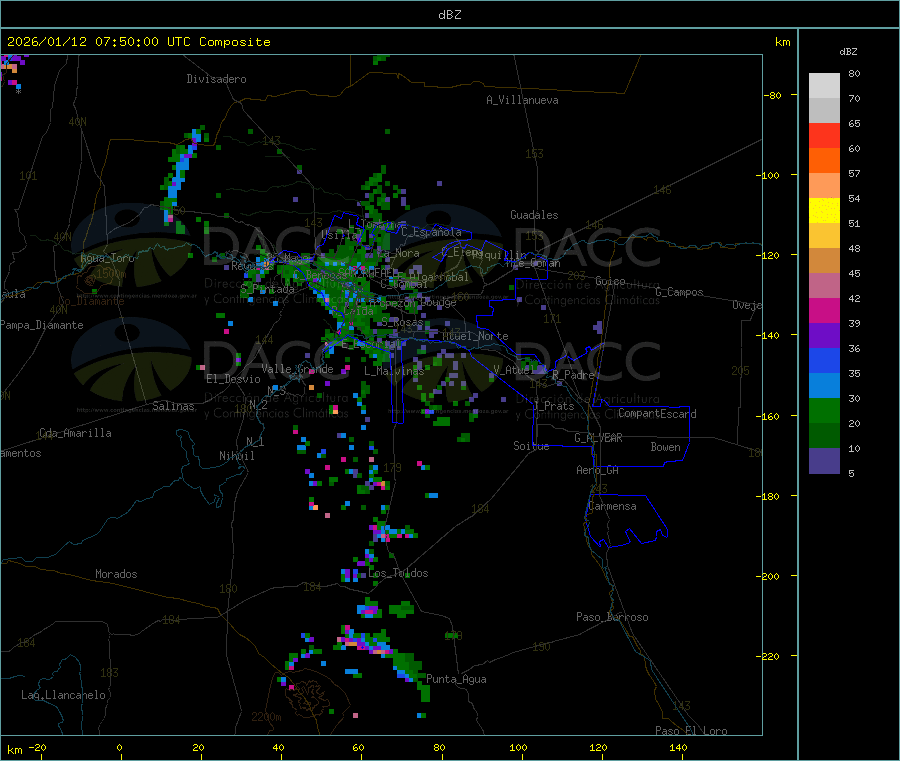
Task: Select the CompantEscard label
Action: (x=657, y=414)
